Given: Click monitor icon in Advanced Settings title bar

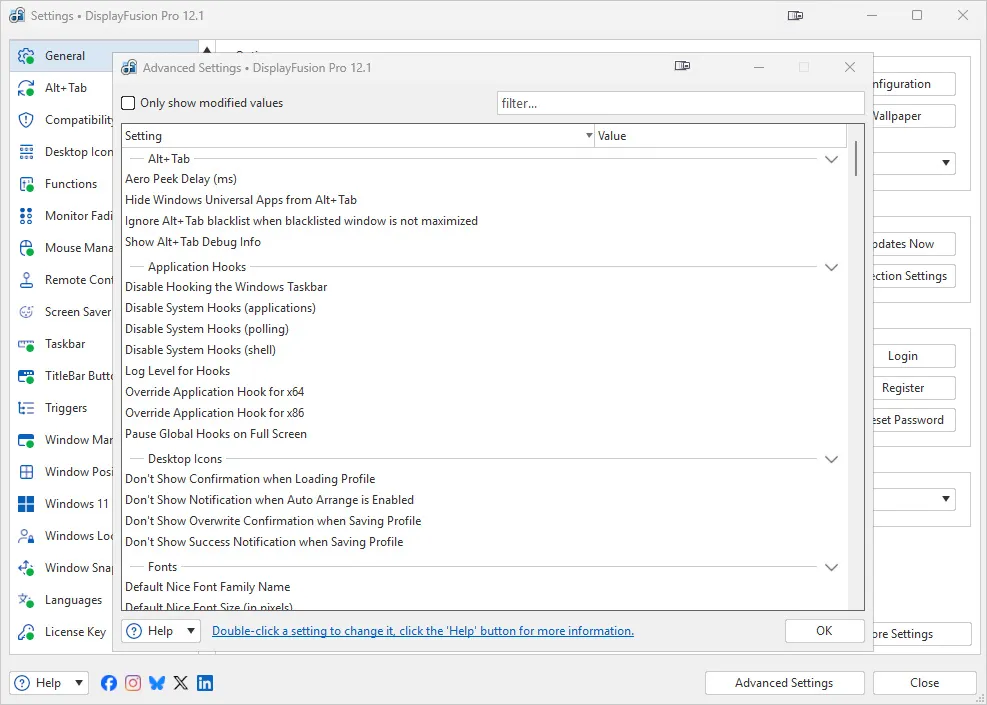Looking at the screenshot, I should (682, 66).
